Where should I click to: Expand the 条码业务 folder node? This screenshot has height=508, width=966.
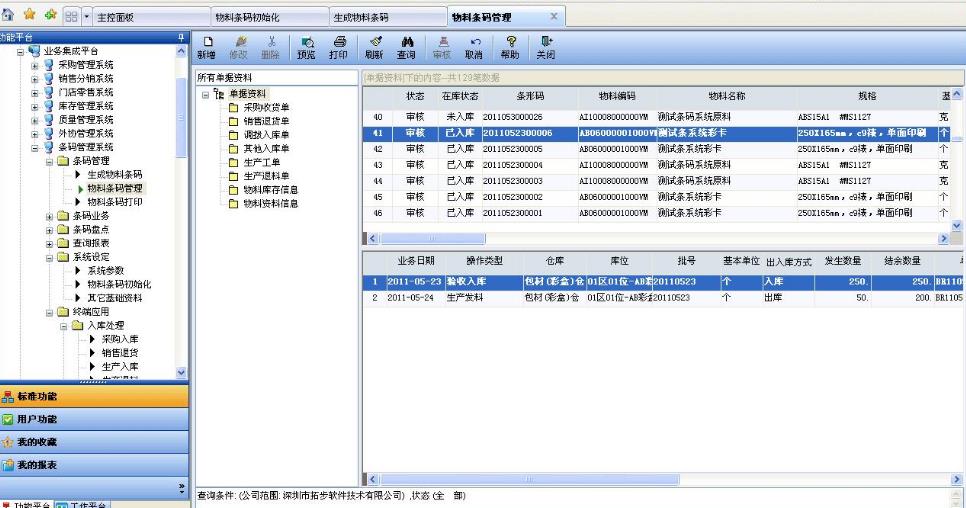tap(49, 216)
